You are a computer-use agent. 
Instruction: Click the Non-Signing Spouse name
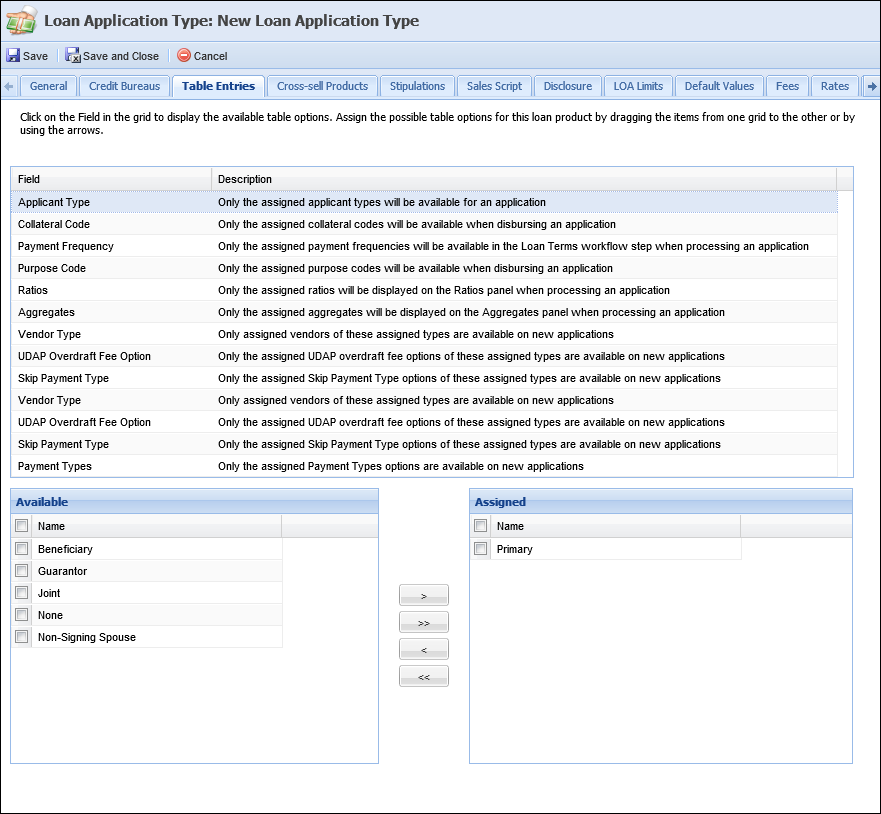[x=87, y=637]
